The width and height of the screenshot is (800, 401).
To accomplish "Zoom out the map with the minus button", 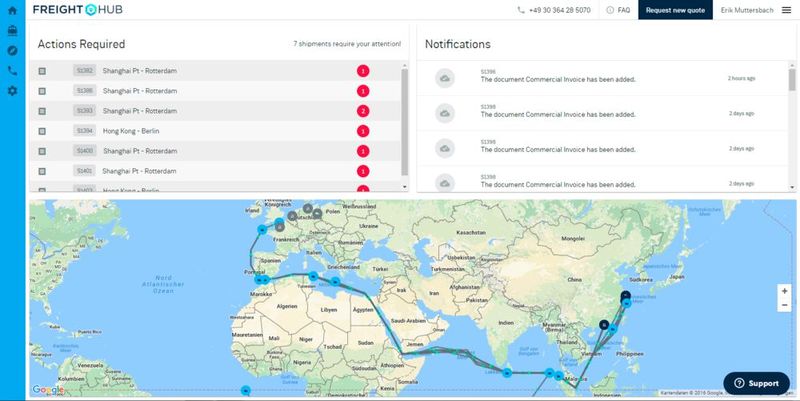I will click(x=784, y=305).
